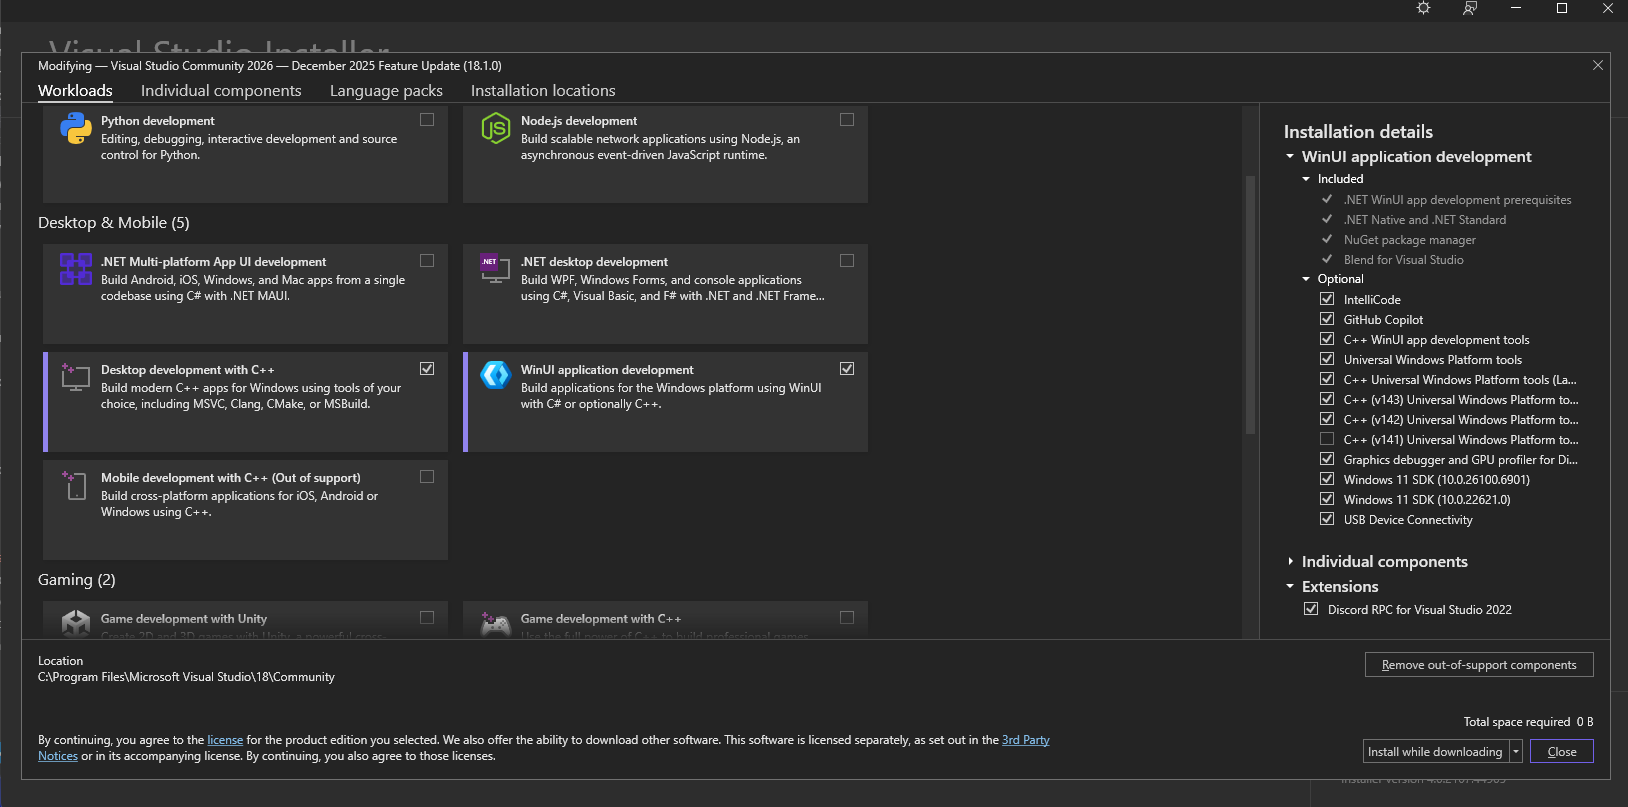Uncheck C++ Universal Windows Platform tools (La...
Screen dimensions: 1628x807
[1327, 379]
